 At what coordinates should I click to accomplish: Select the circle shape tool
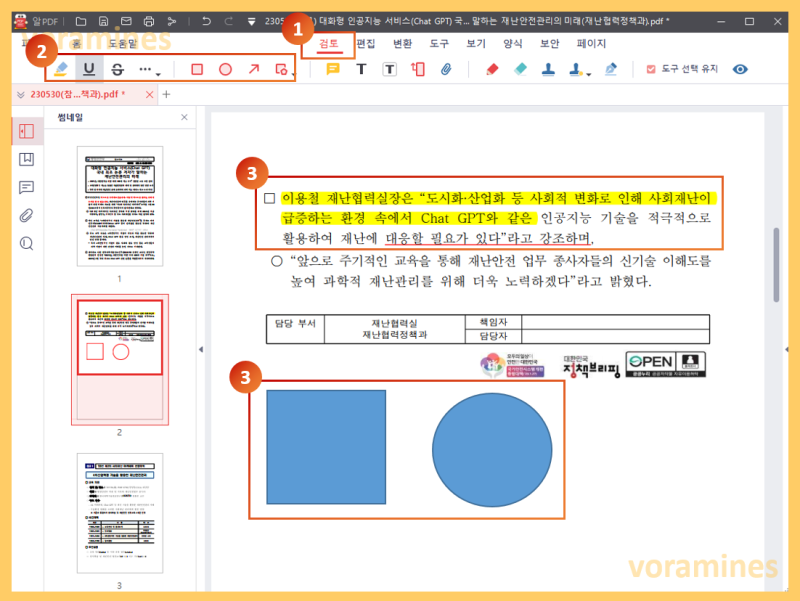[x=225, y=69]
